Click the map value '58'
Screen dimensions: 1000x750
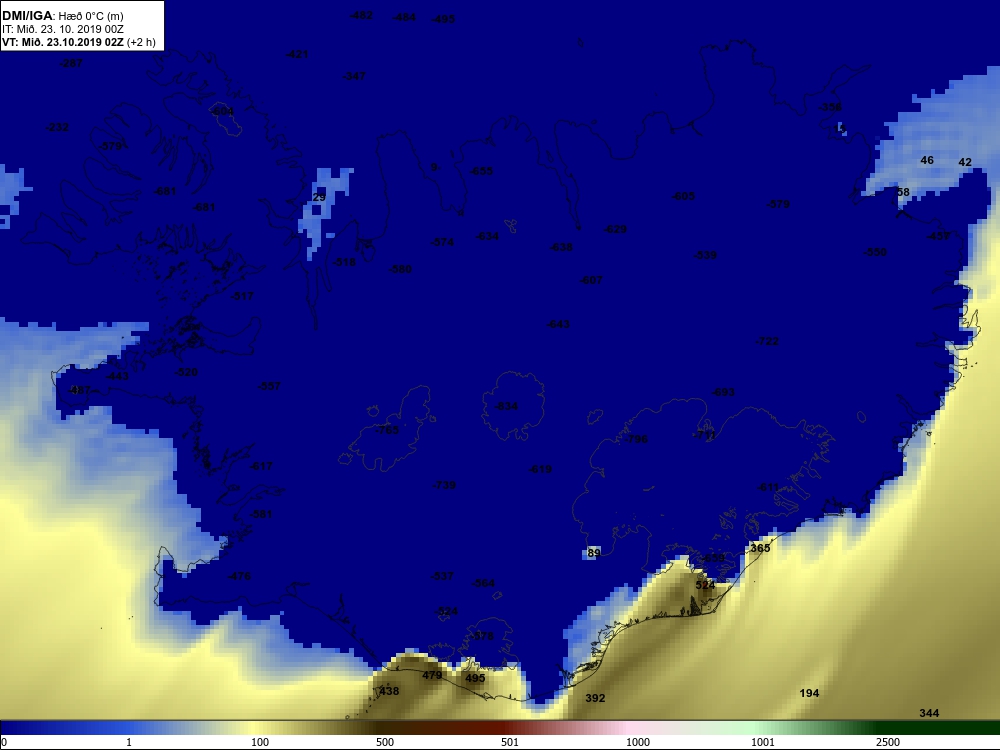point(903,192)
